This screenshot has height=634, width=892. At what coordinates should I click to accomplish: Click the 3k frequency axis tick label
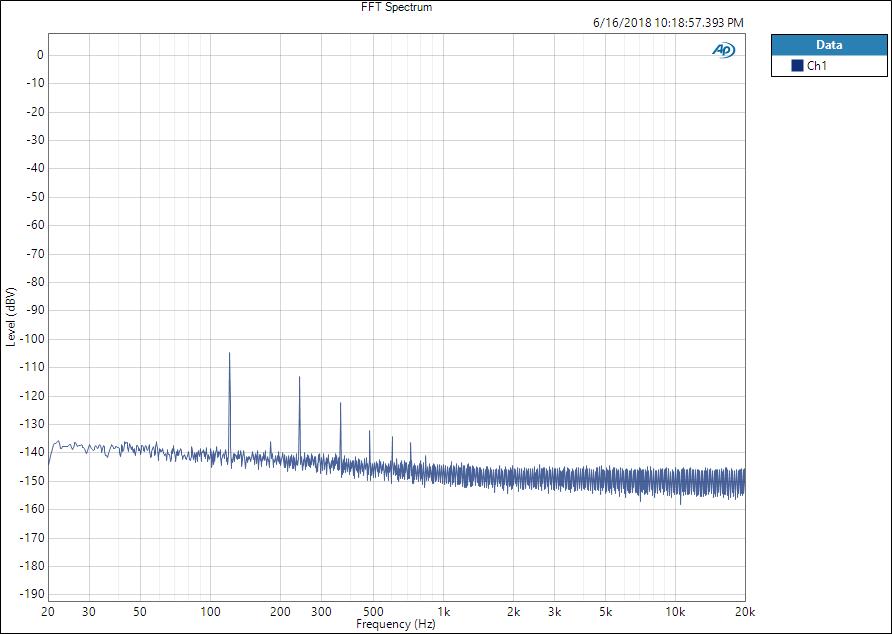554,612
